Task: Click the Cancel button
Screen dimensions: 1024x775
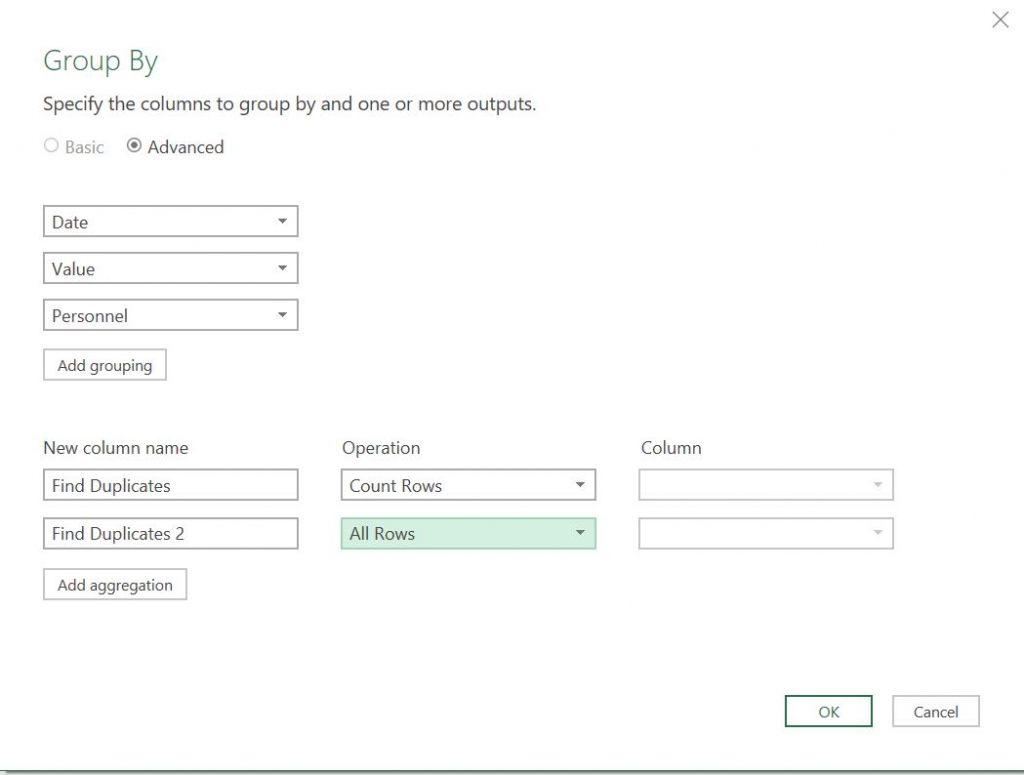Action: coord(936,712)
